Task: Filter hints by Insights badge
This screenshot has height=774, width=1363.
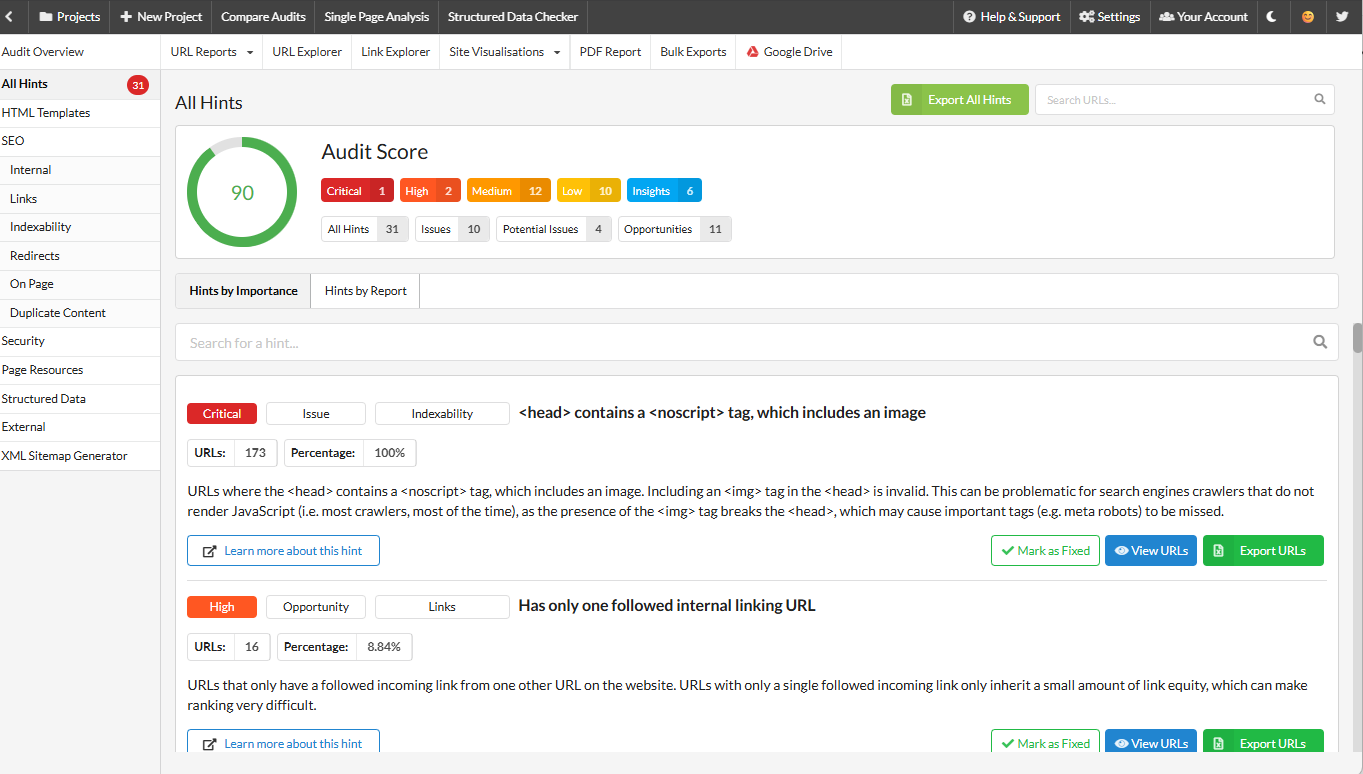Action: click(x=663, y=191)
